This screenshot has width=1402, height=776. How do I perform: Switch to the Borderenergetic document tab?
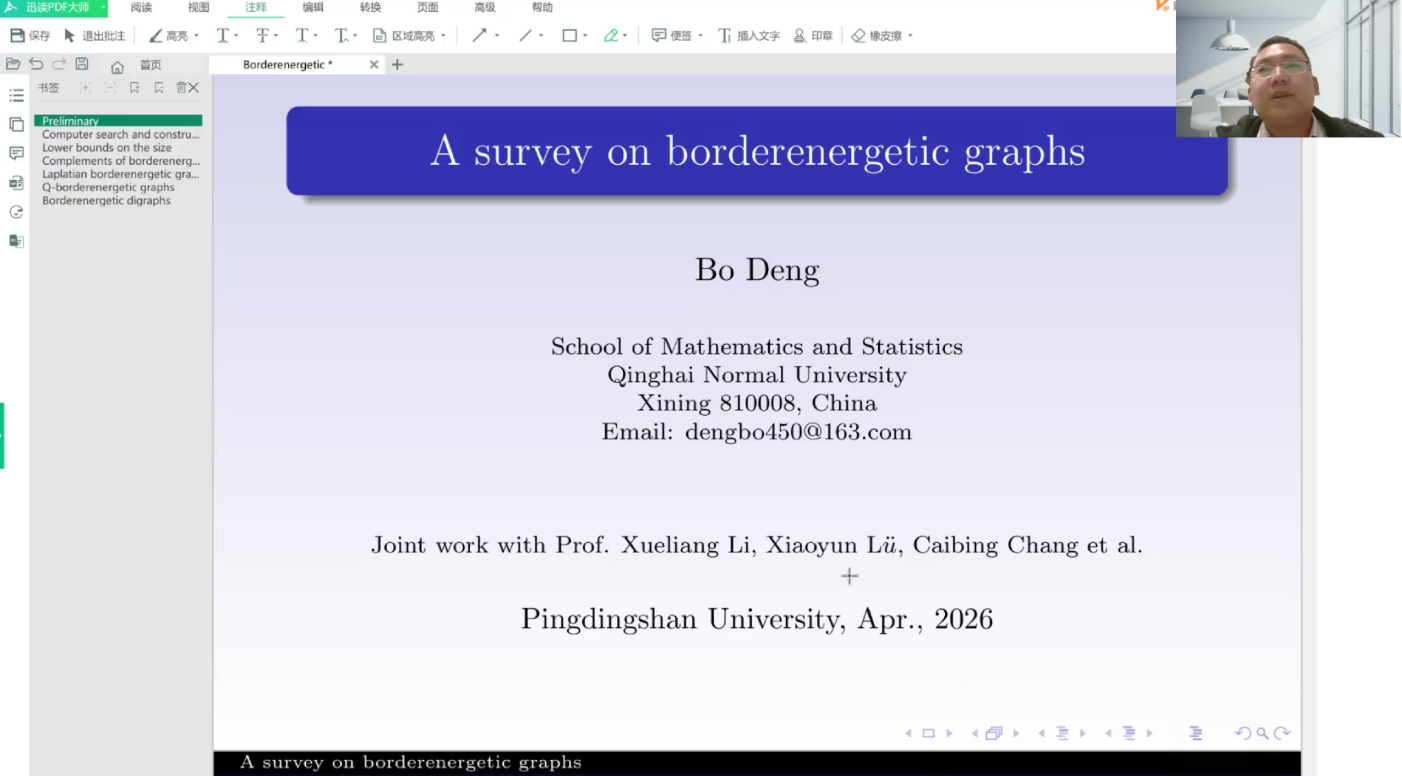pos(288,65)
